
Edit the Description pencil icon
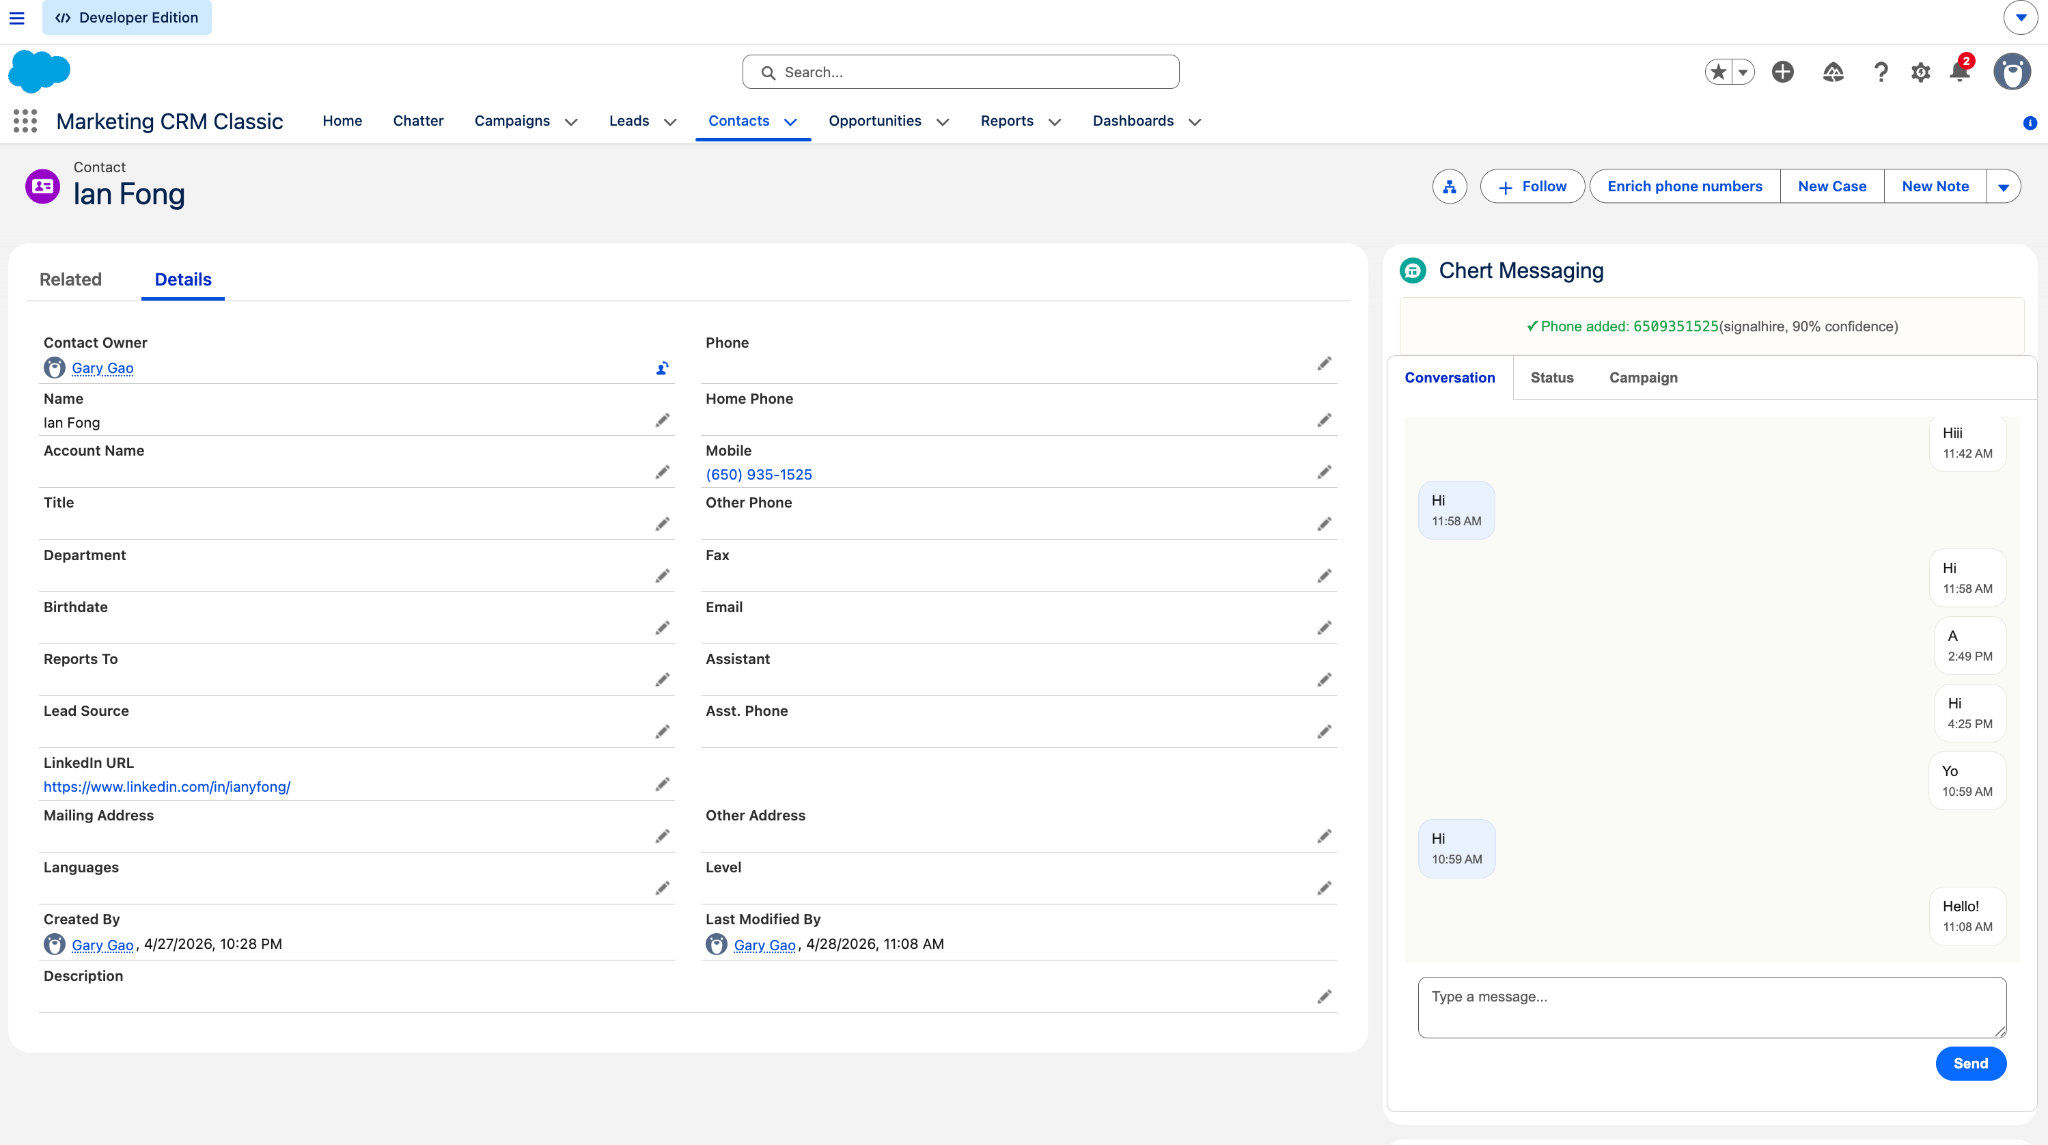pyautogui.click(x=1324, y=998)
